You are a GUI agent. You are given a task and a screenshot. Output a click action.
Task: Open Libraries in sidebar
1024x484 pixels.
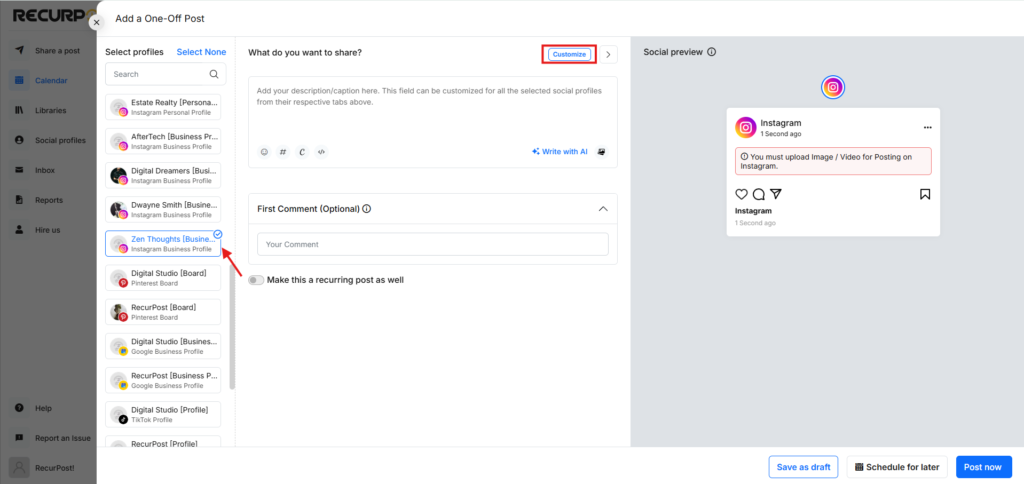click(51, 110)
